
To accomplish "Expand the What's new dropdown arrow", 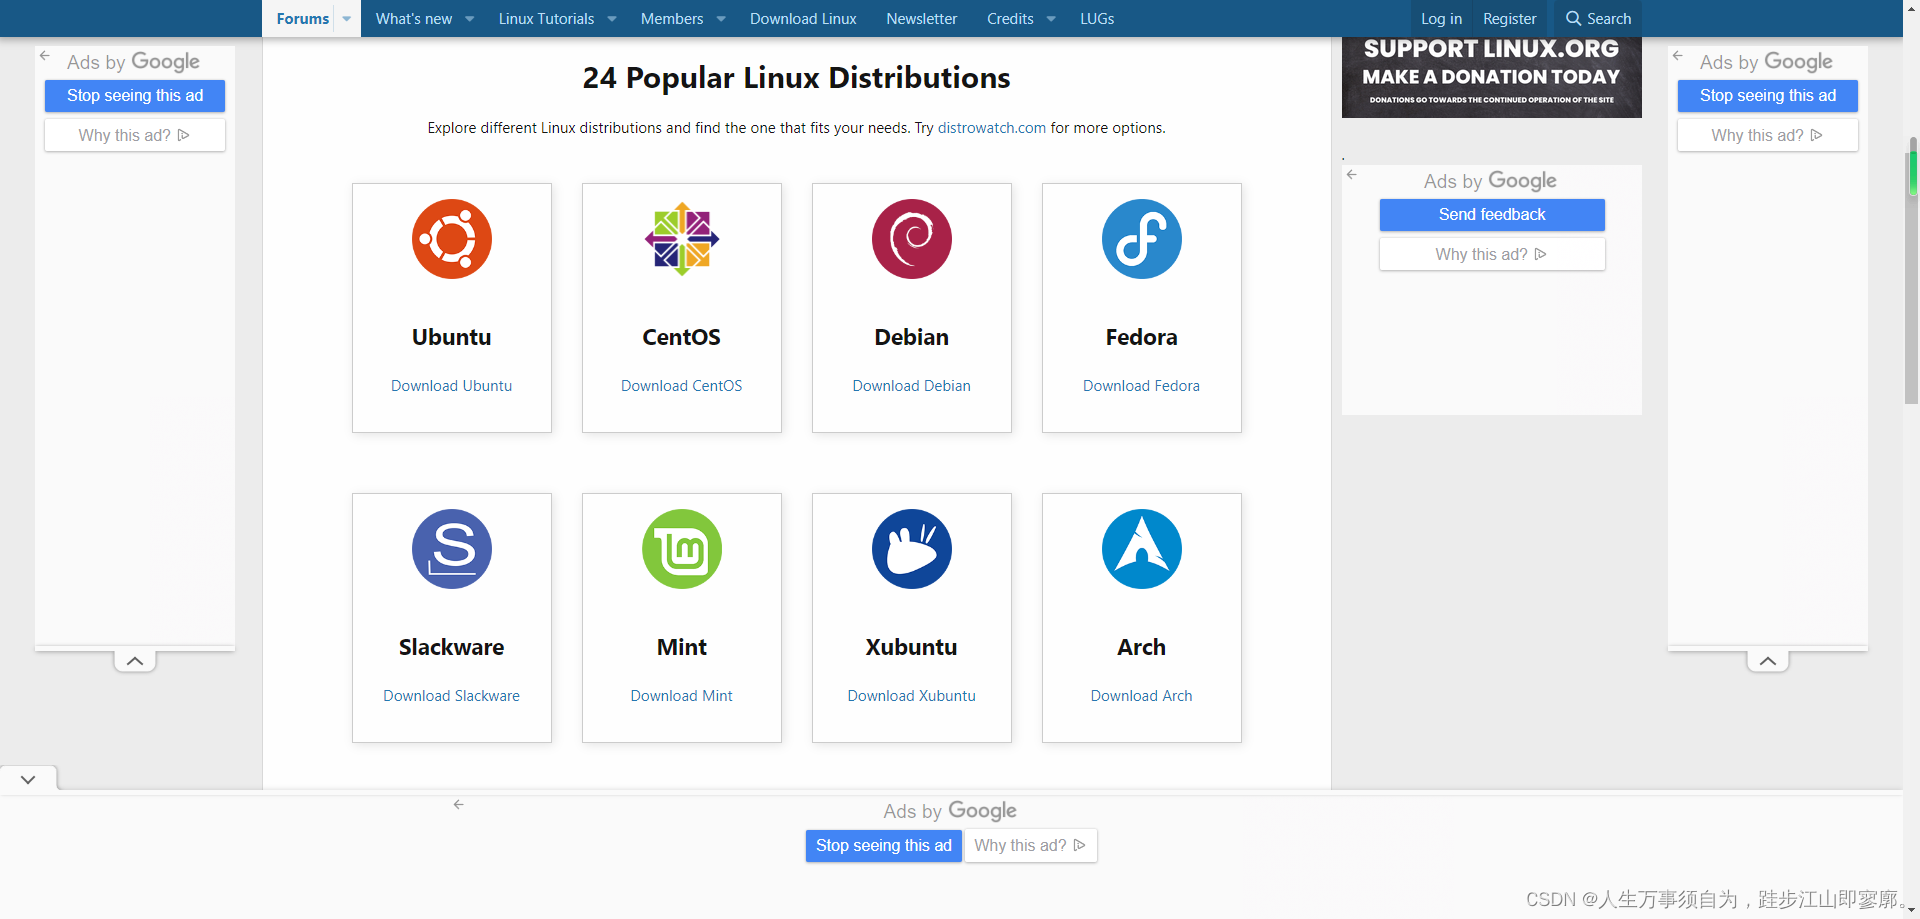I will [470, 19].
